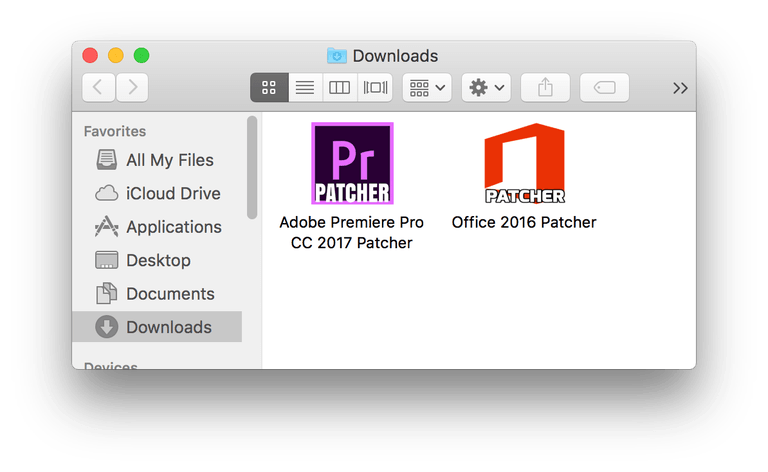Viewport: 768px width, 472px height.
Task: Go forward with the right arrow
Action: click(x=132, y=87)
